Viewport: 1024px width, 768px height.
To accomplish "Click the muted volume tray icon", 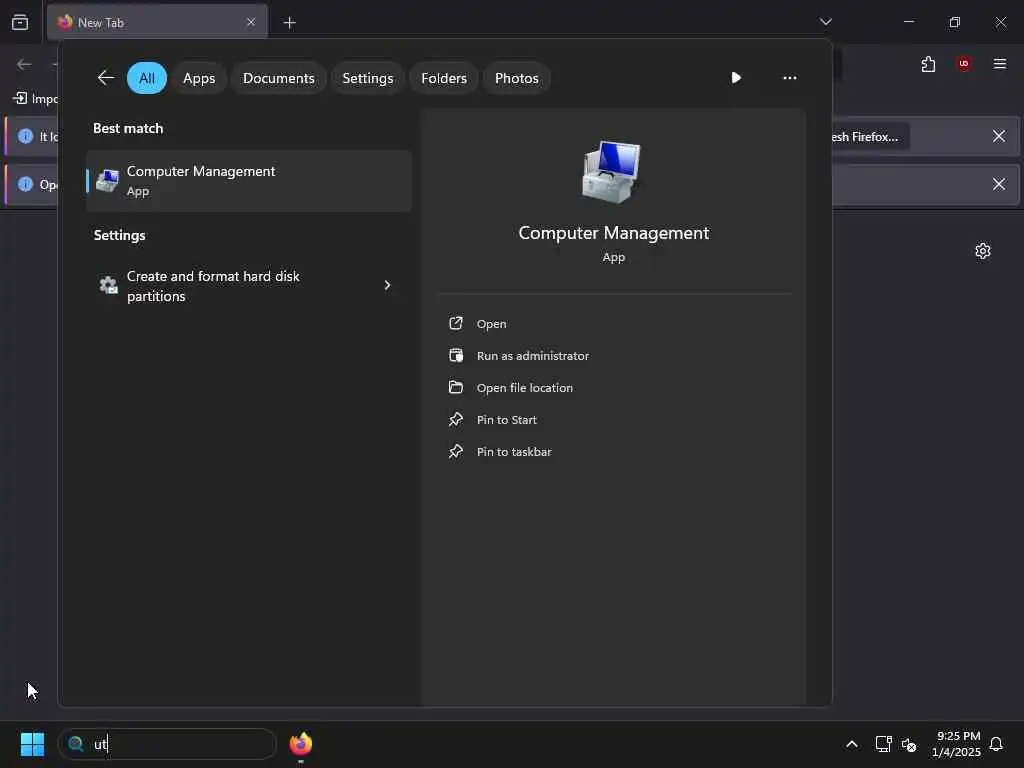I will pos(908,744).
